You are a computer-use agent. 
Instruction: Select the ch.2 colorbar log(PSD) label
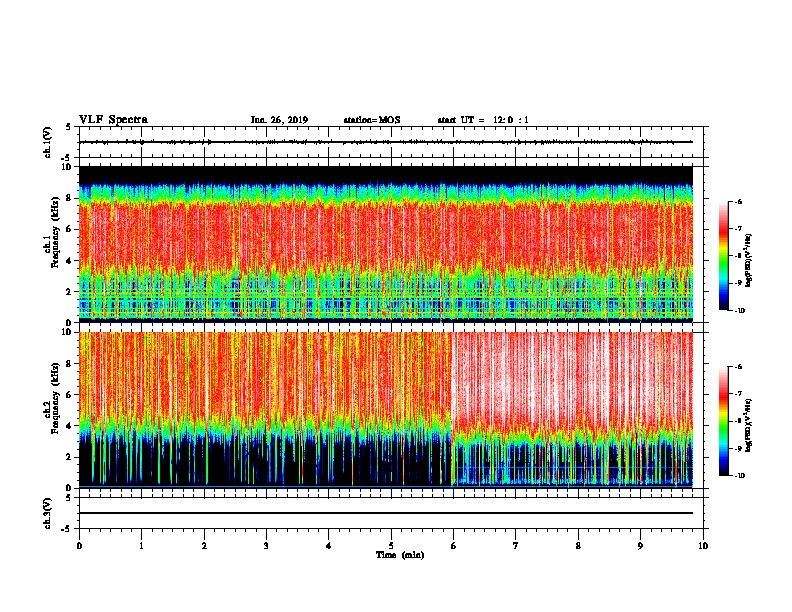click(749, 425)
